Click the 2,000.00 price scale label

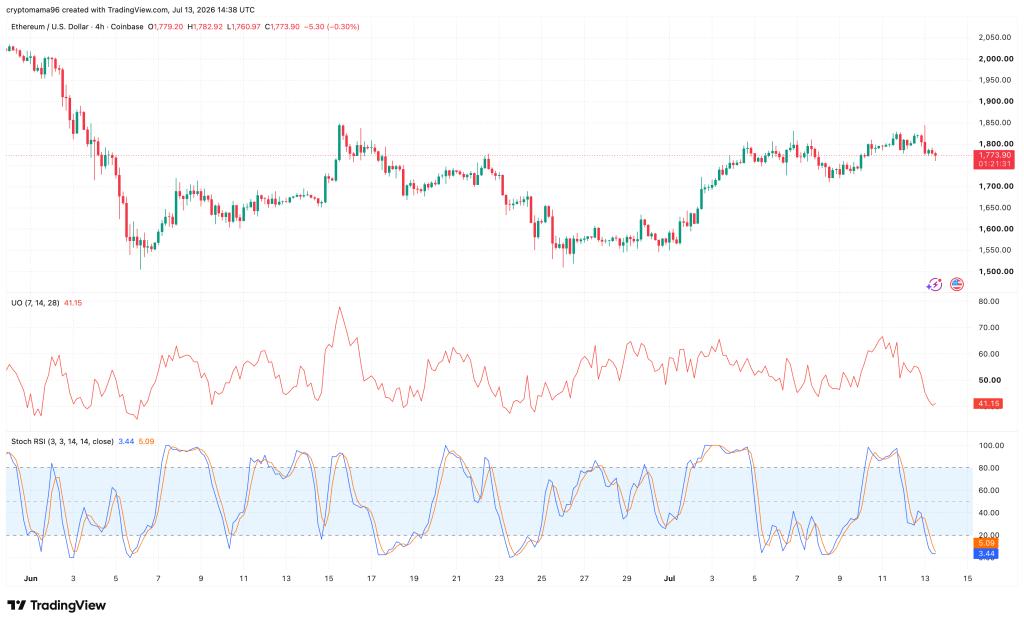point(996,59)
